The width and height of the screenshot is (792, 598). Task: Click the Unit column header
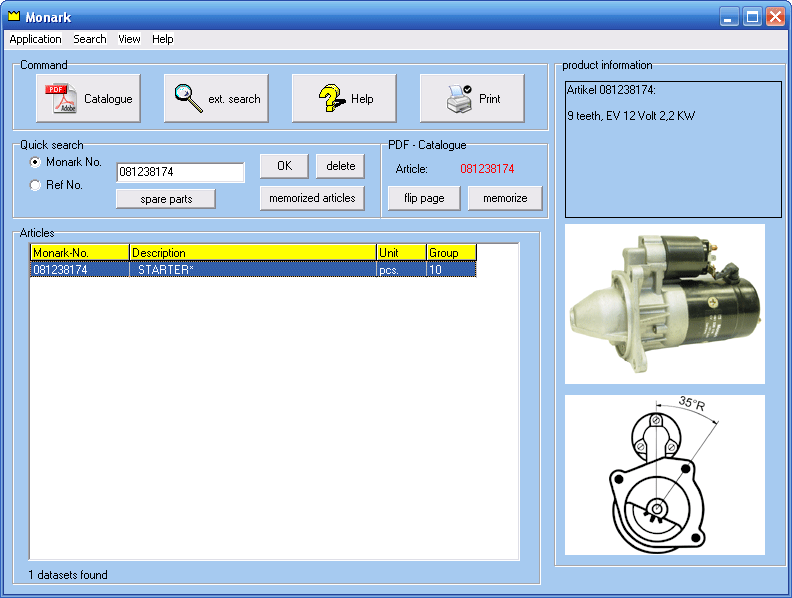402,253
